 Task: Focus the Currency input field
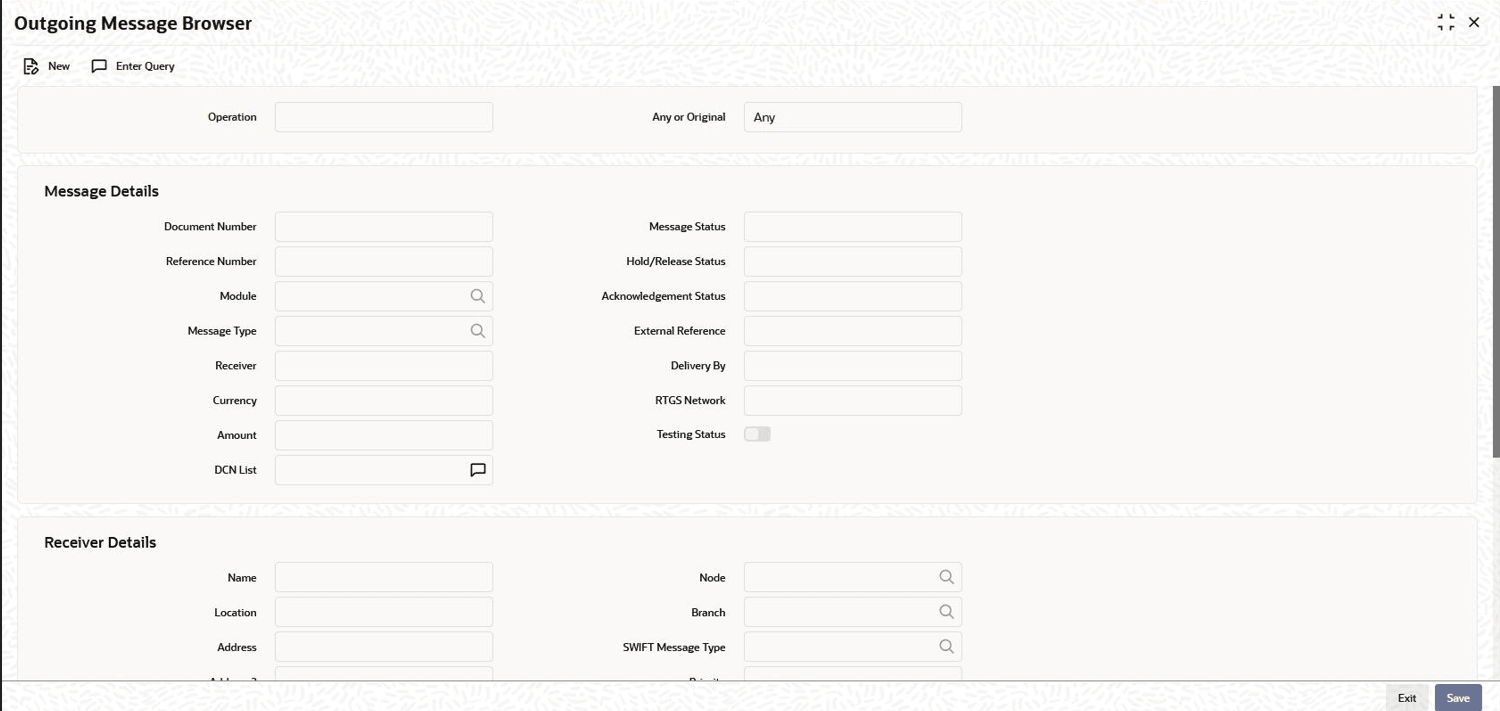384,401
